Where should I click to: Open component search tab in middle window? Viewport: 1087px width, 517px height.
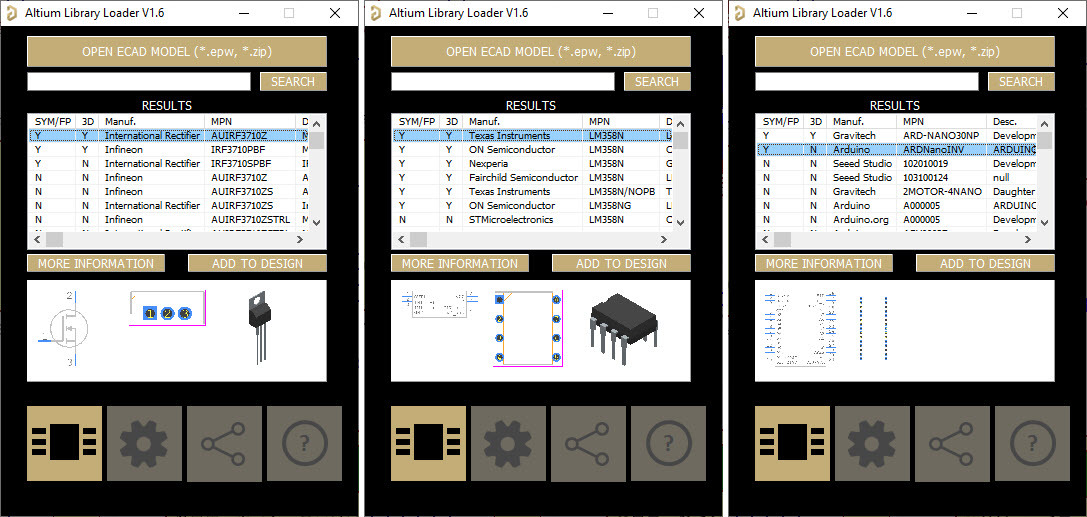[428, 444]
